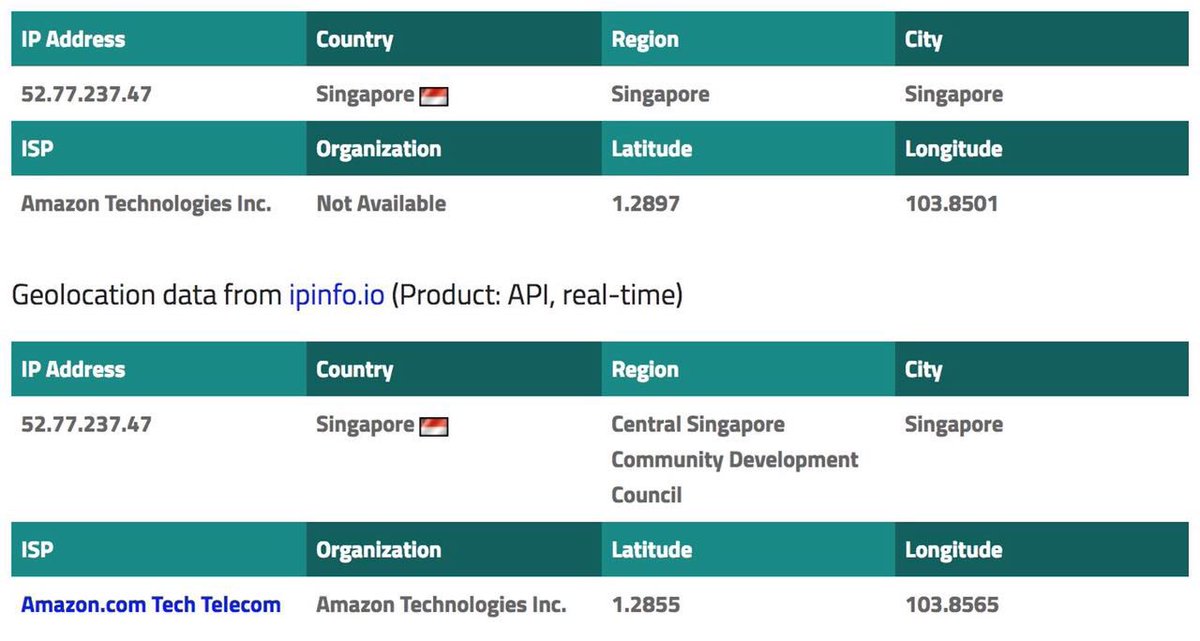Select IP 52.77.237.47 in ipinfo table
The width and height of the screenshot is (1200, 641).
click(x=86, y=424)
